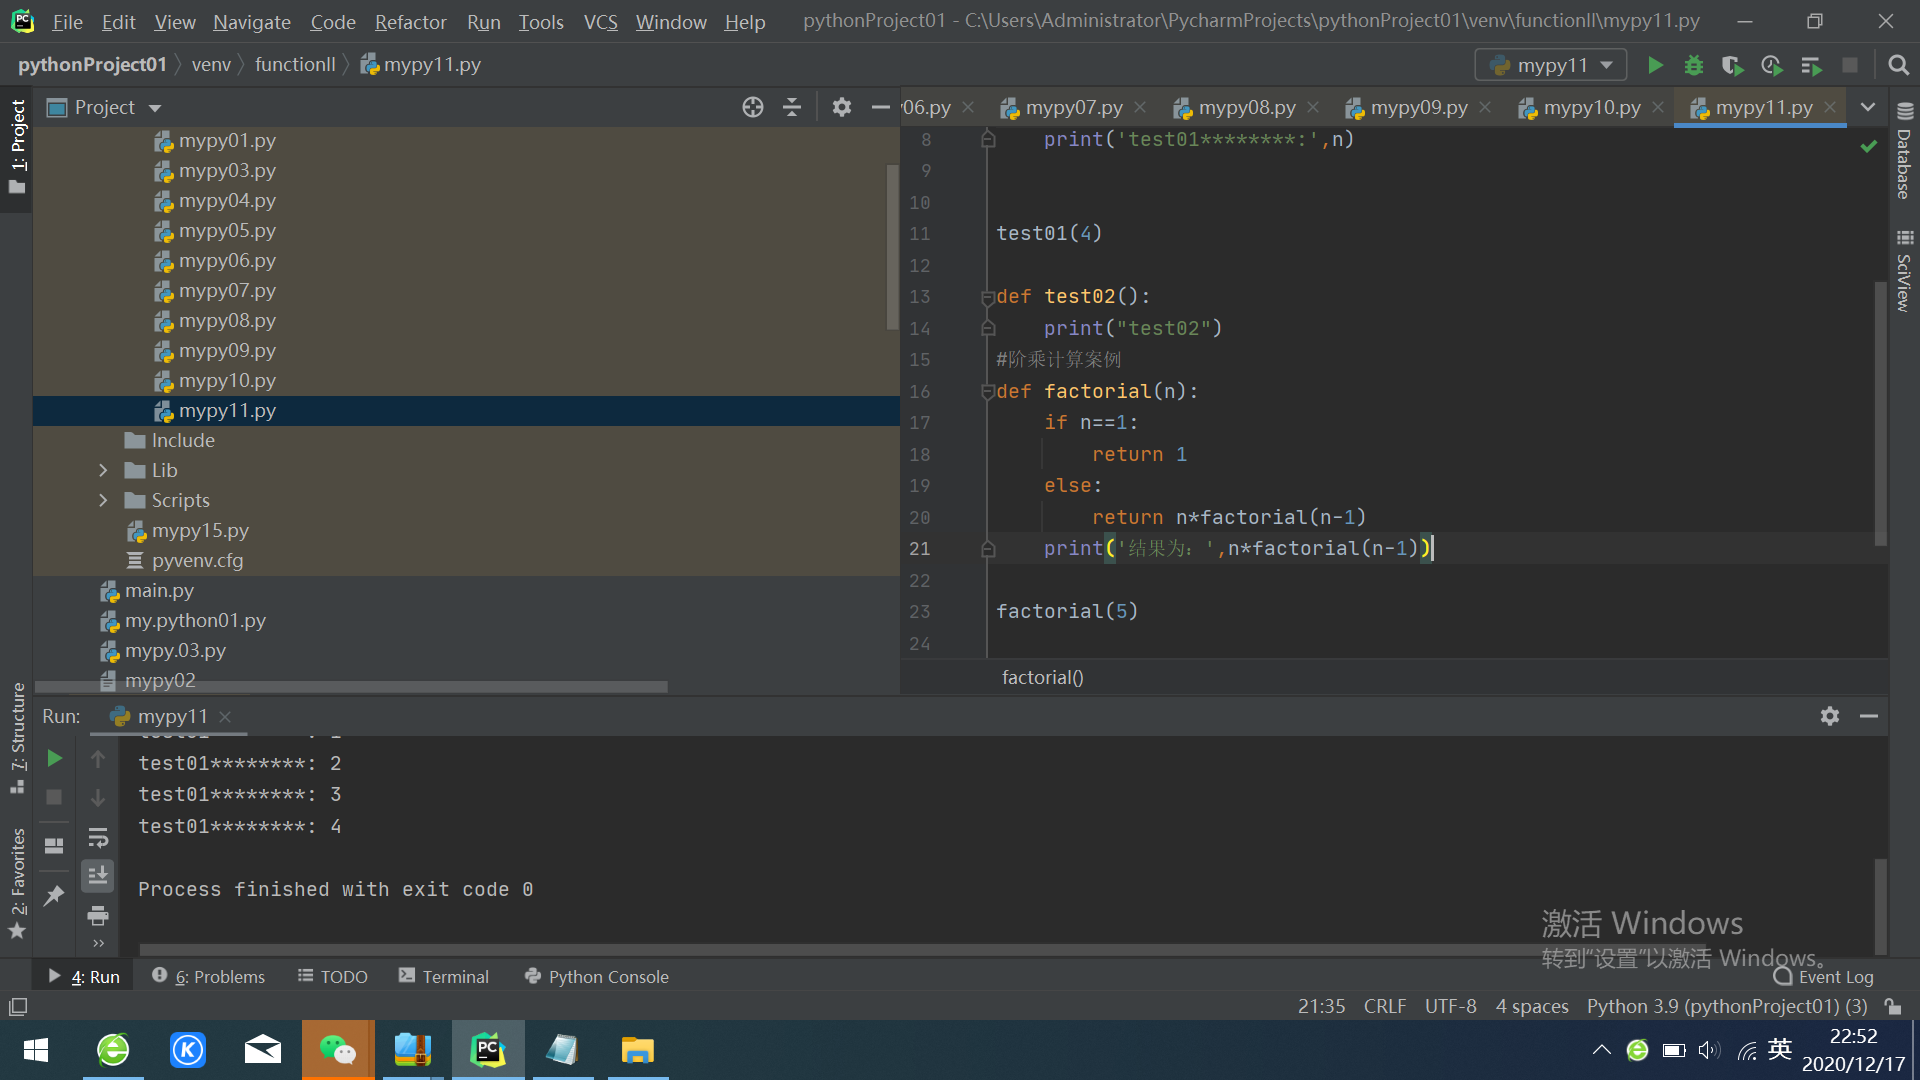Click the stop process icon in the Run panel
Viewport: 1920px width, 1080px height.
(55, 797)
